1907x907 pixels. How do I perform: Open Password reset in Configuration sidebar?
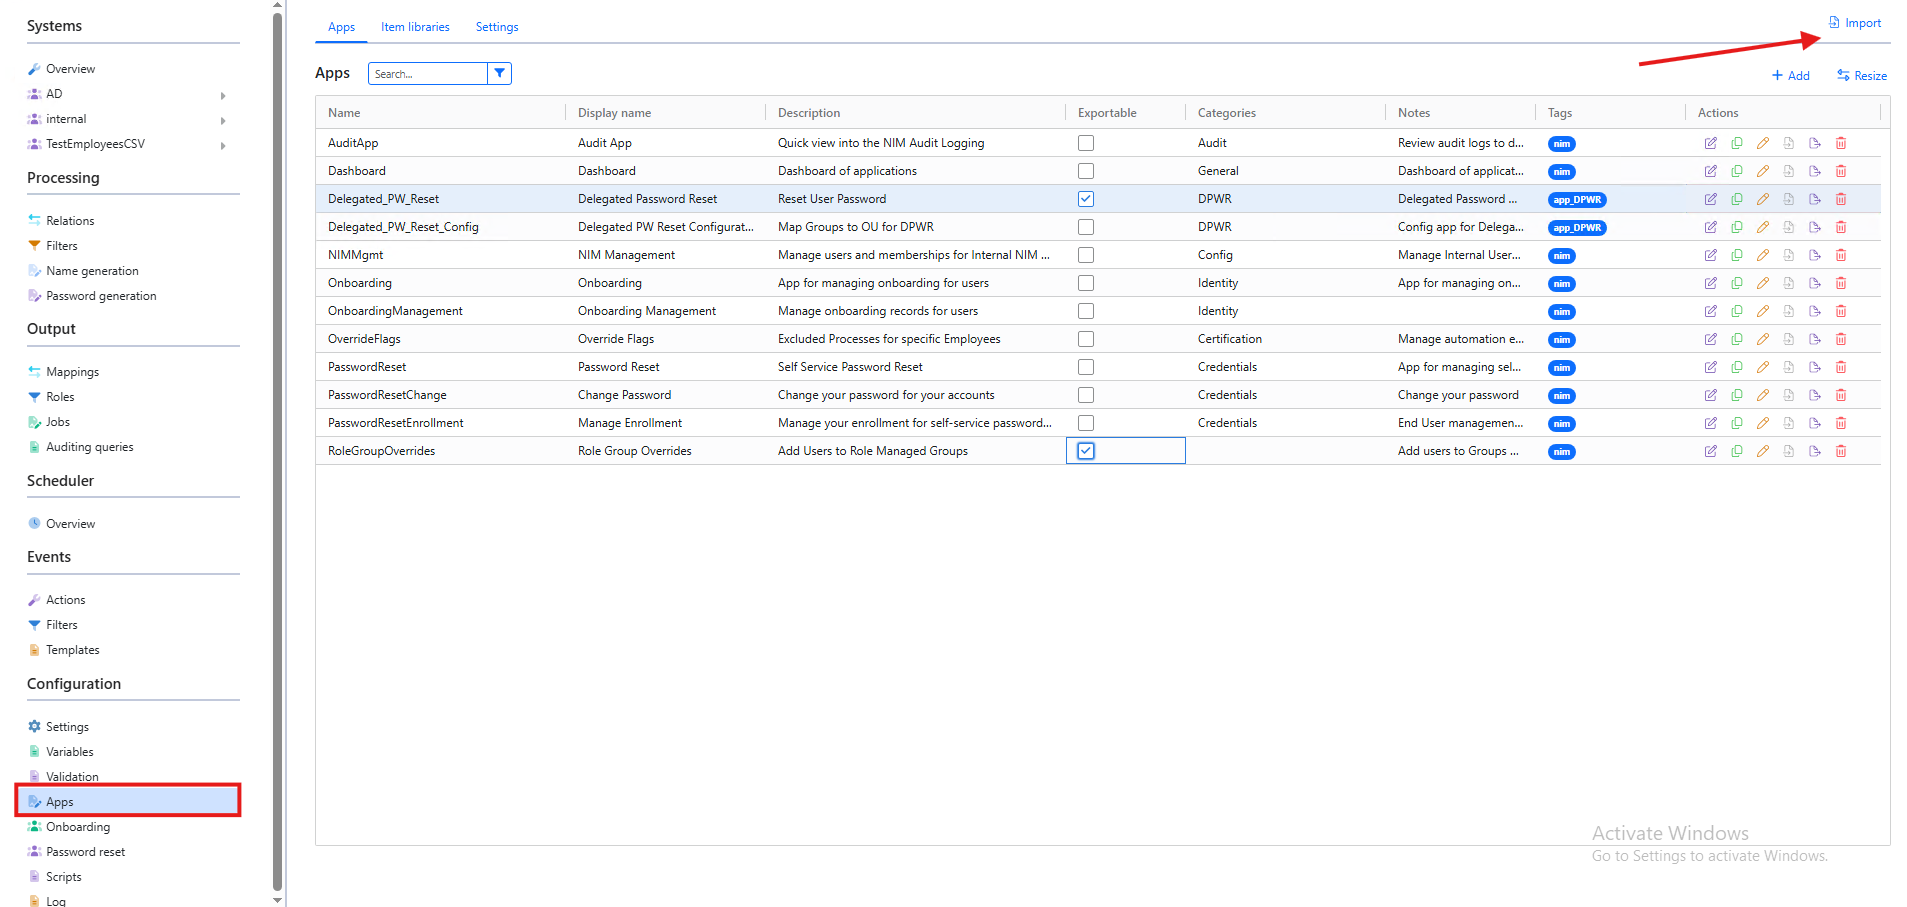pyautogui.click(x=85, y=852)
